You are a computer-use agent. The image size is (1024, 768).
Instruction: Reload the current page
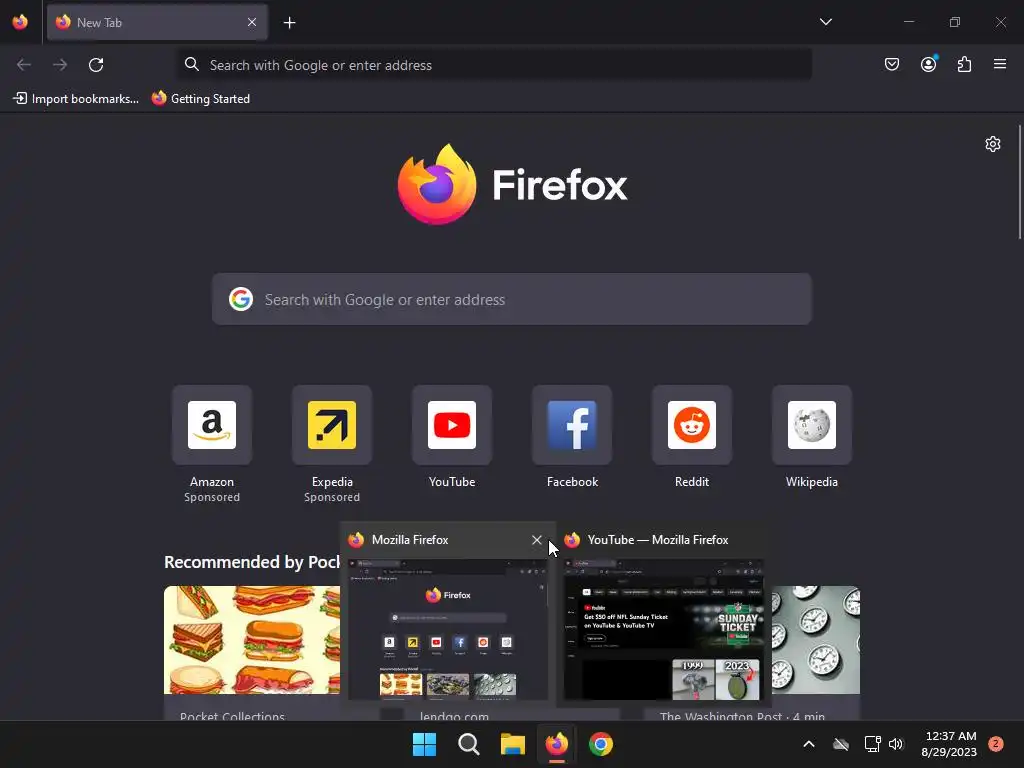(x=96, y=65)
